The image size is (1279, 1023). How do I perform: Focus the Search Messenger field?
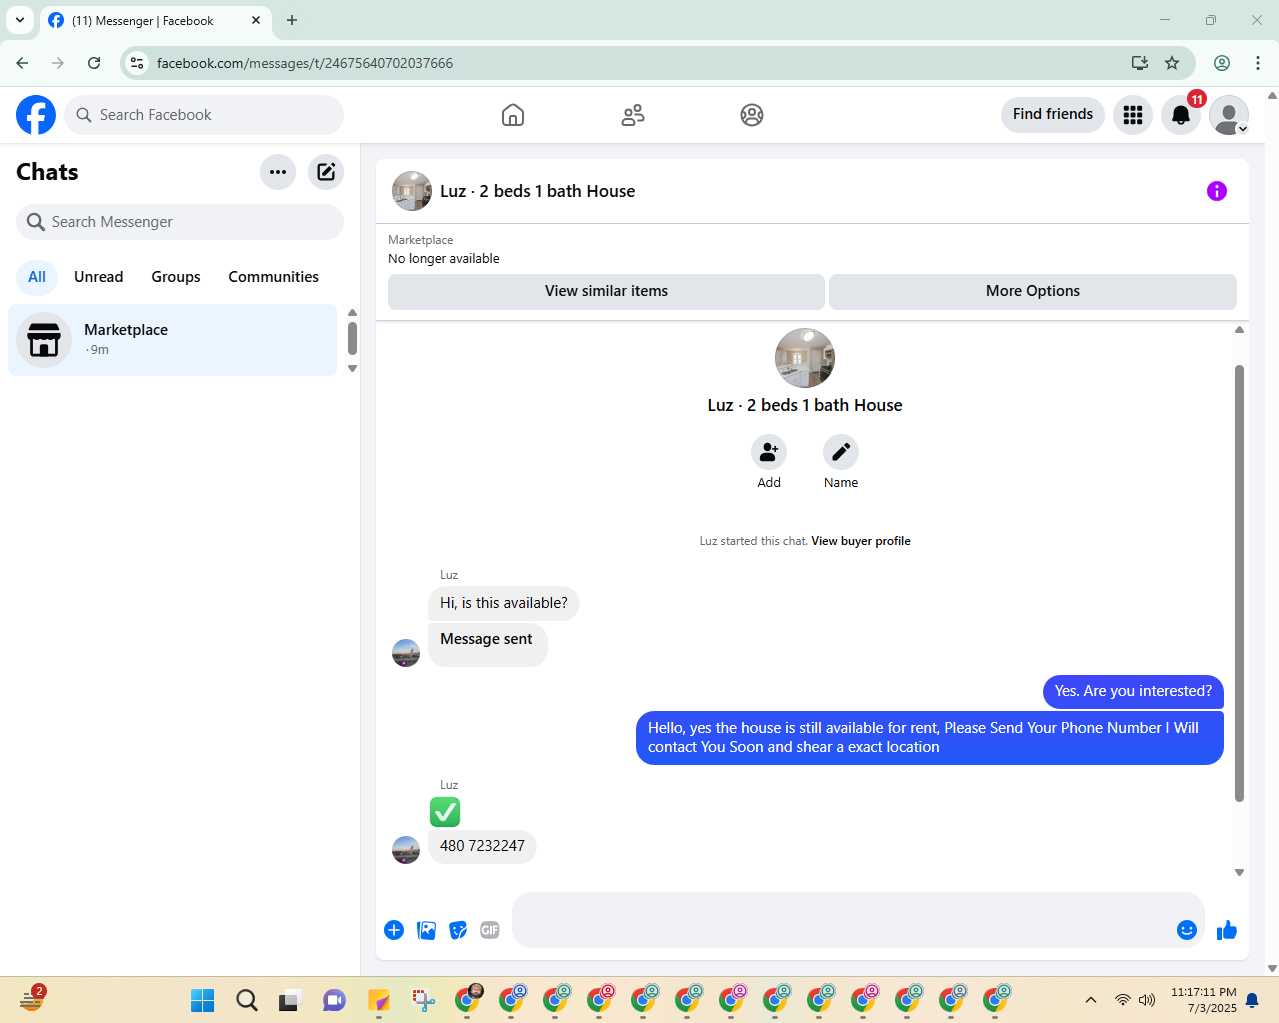180,222
